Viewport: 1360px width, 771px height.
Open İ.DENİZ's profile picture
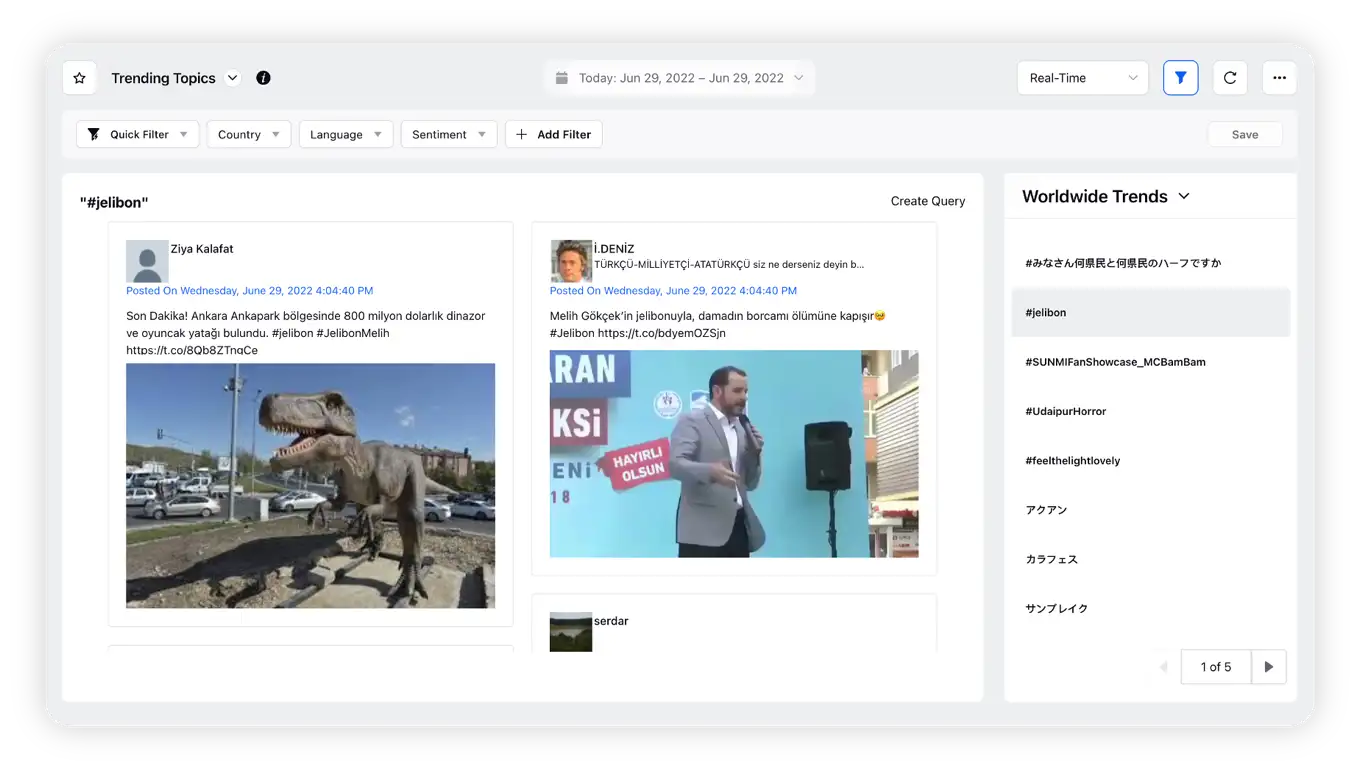pyautogui.click(x=571, y=261)
